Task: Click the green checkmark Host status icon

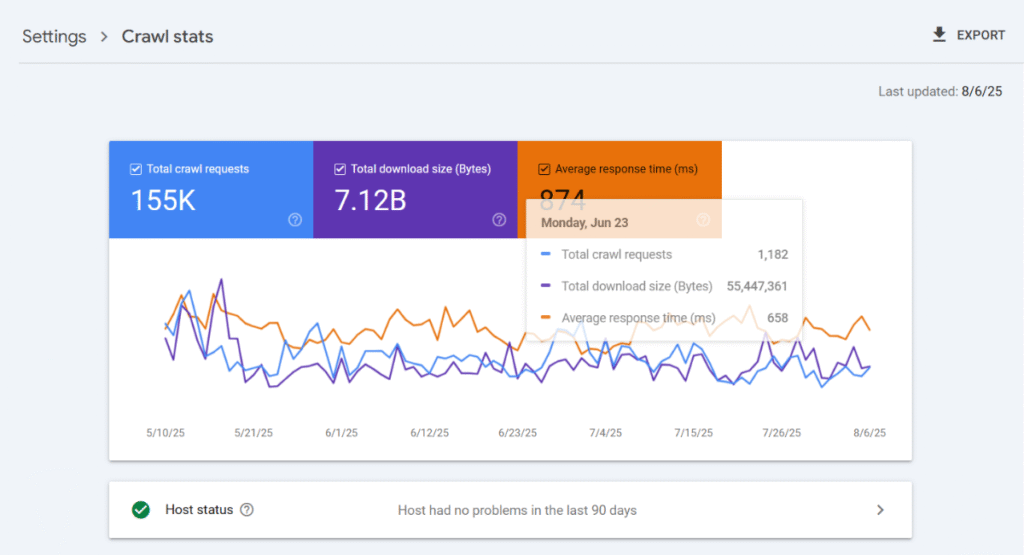Action: coord(141,510)
